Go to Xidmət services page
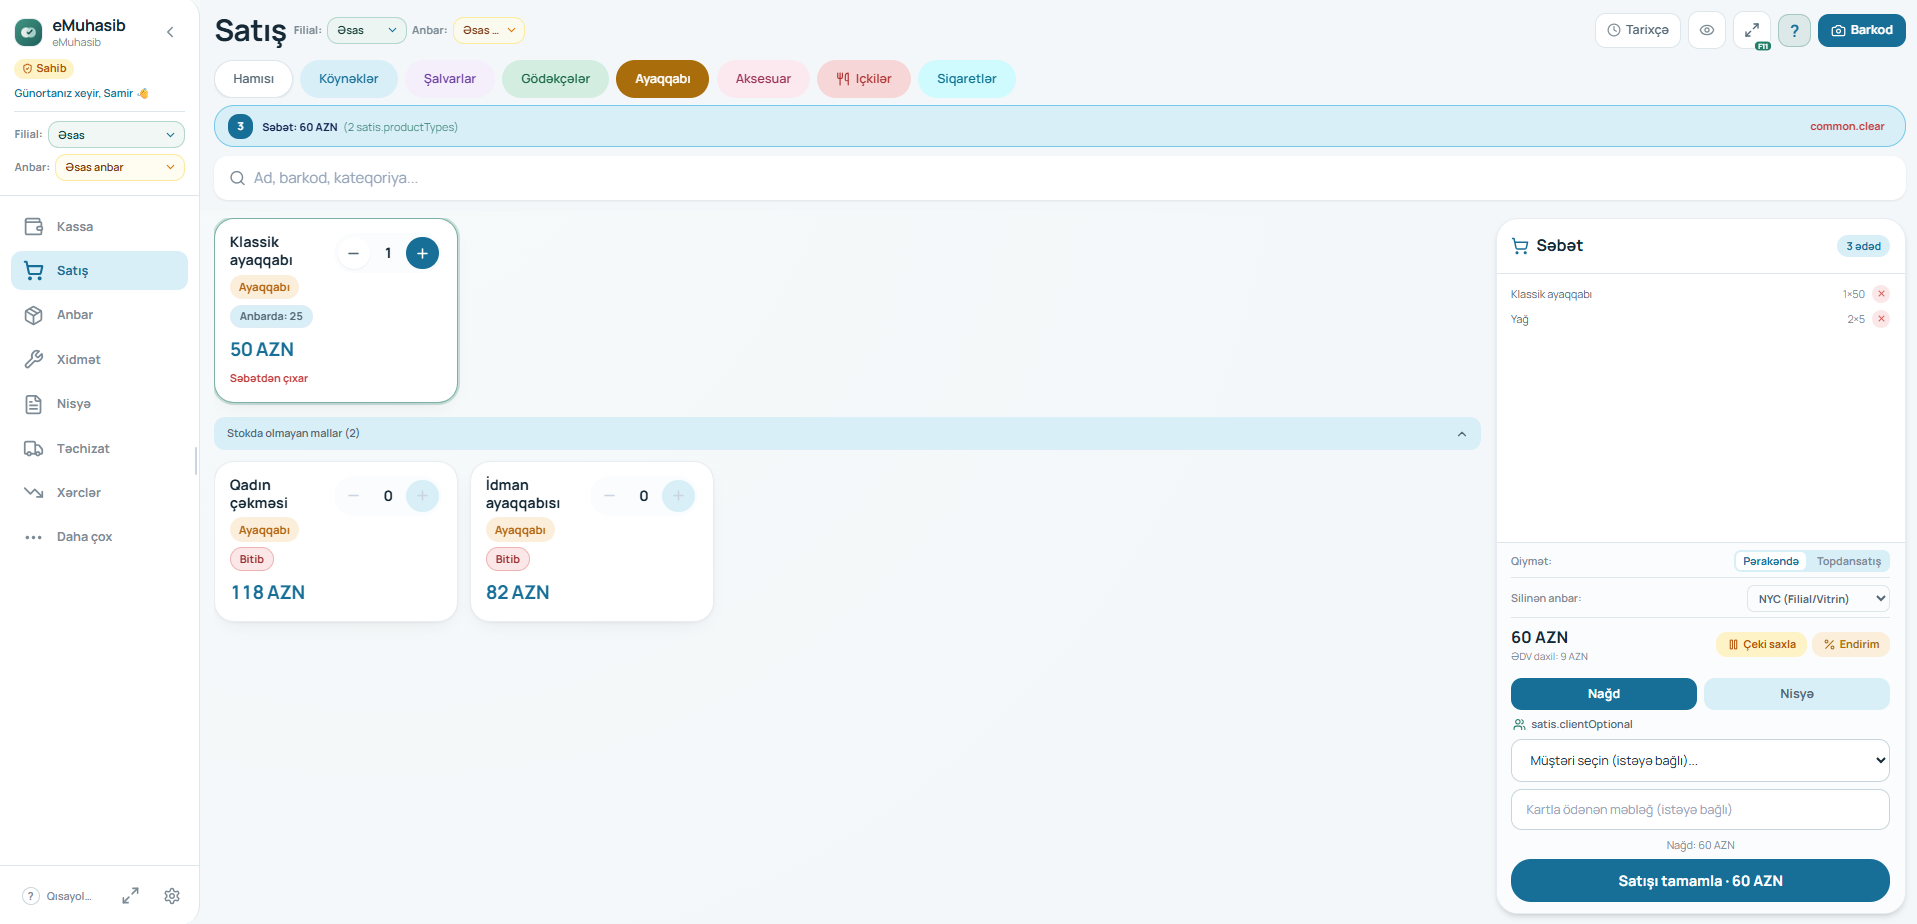 (99, 359)
